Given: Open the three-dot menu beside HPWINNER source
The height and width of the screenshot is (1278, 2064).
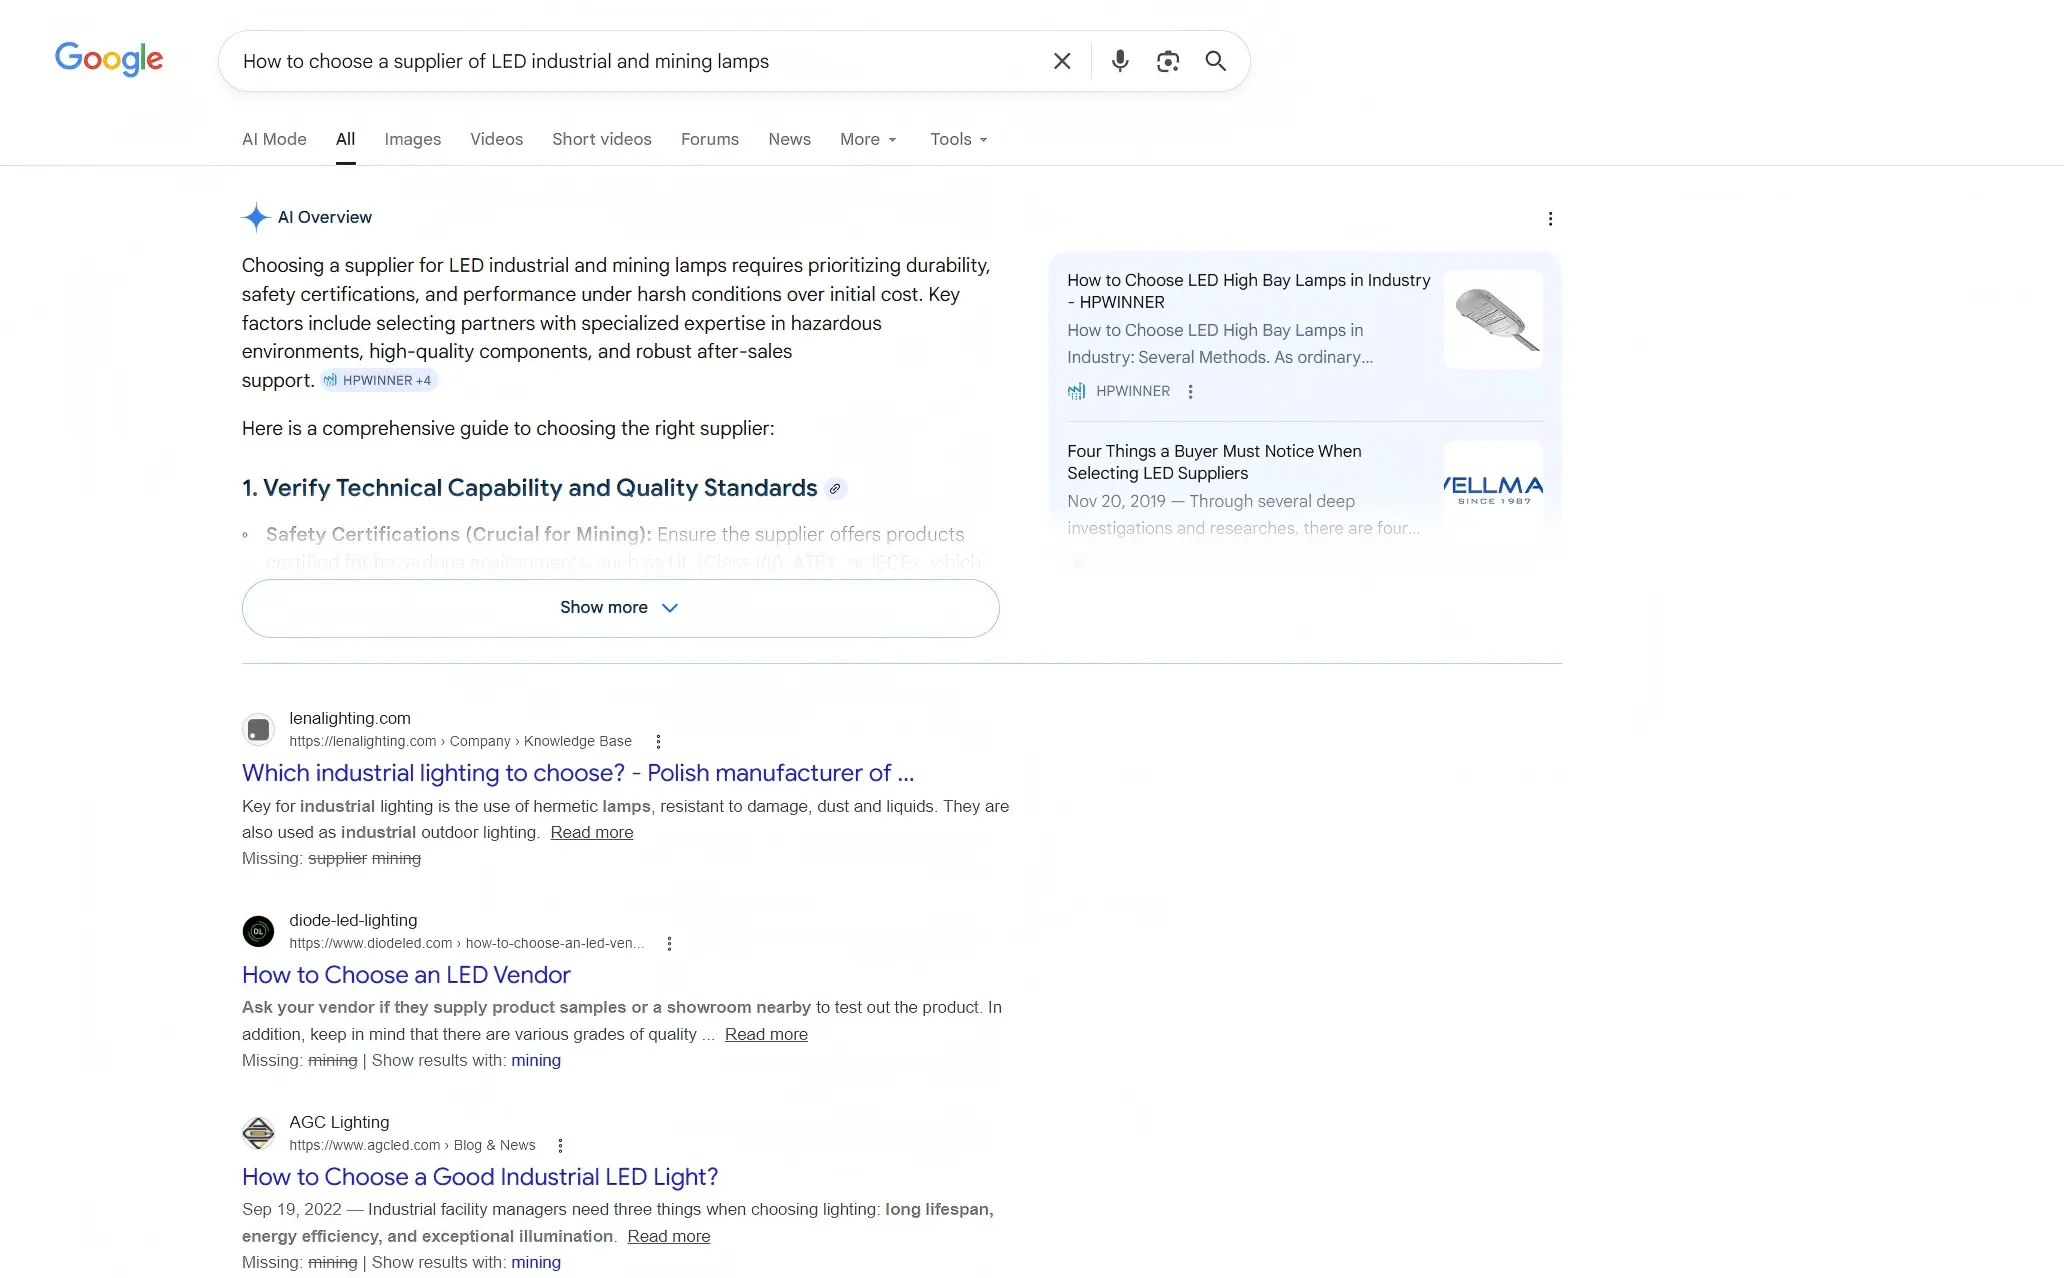Looking at the screenshot, I should point(1190,392).
